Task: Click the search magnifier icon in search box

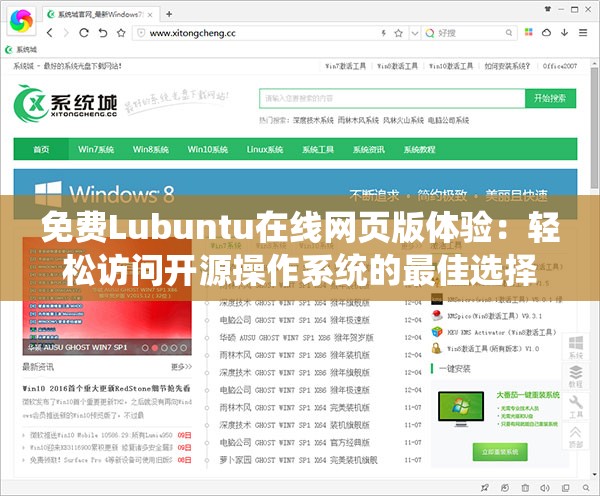Action: coord(509,33)
